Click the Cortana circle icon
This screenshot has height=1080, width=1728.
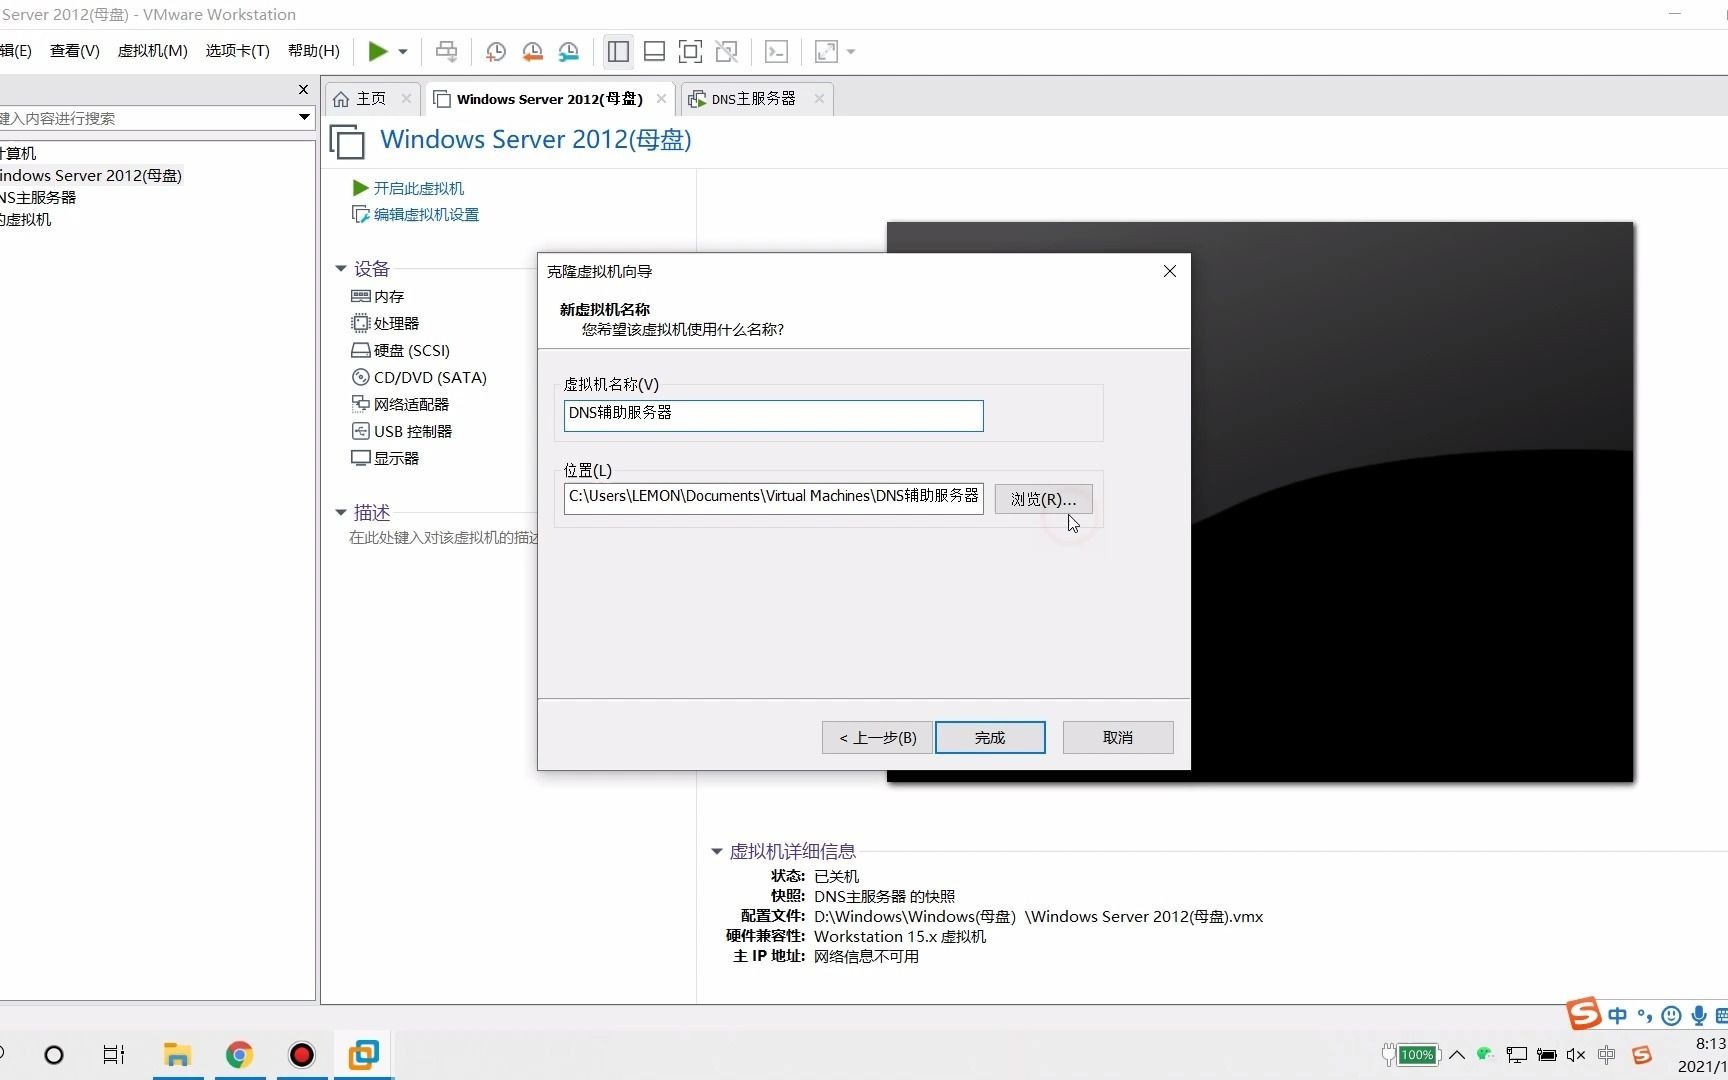click(x=54, y=1055)
